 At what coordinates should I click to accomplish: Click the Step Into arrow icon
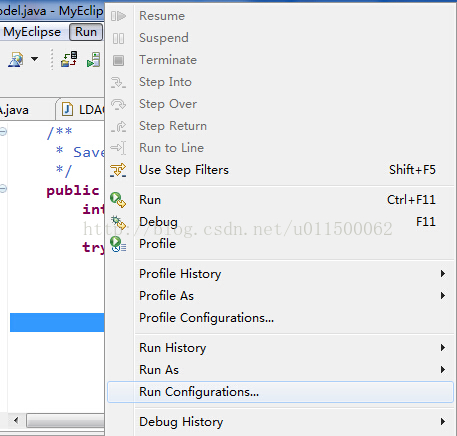(x=118, y=82)
